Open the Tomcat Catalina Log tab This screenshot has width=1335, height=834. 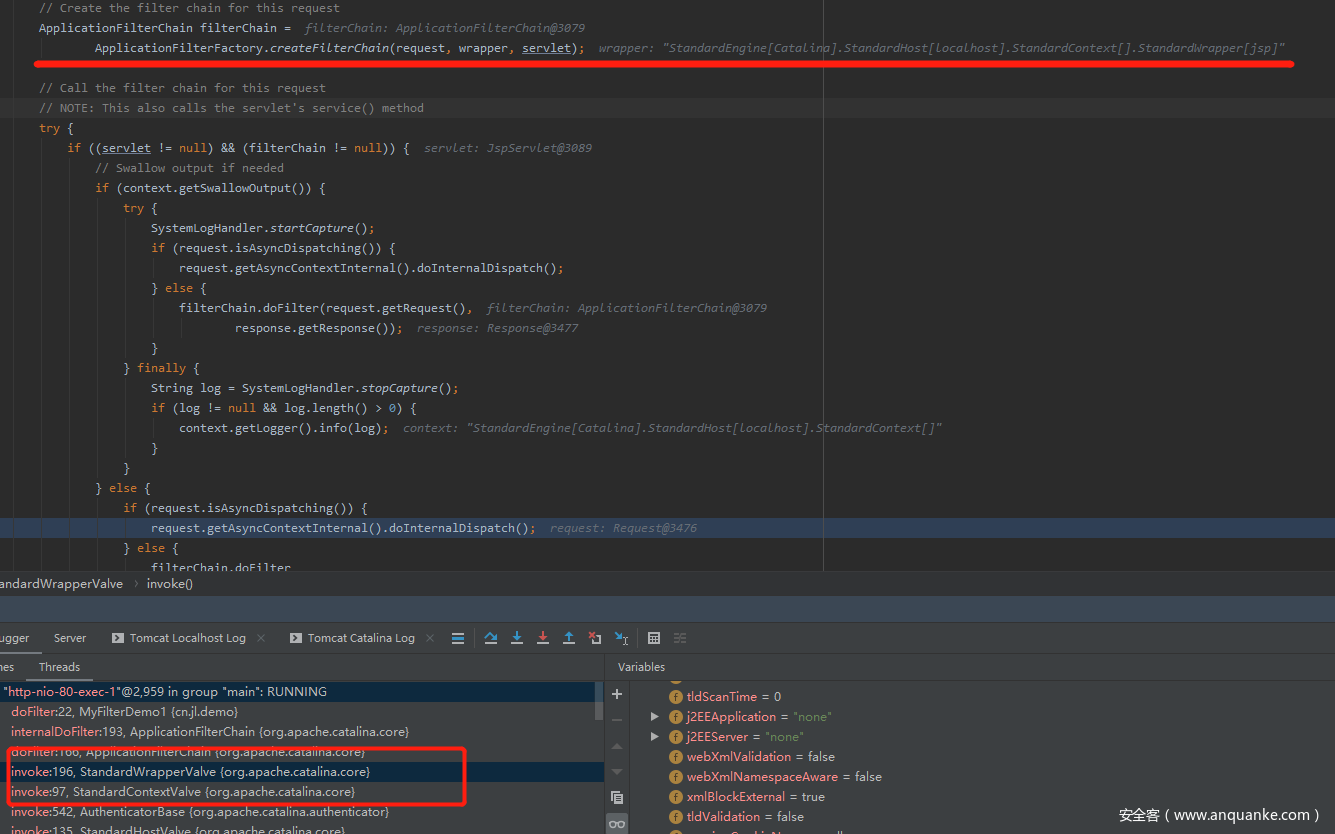[x=360, y=638]
